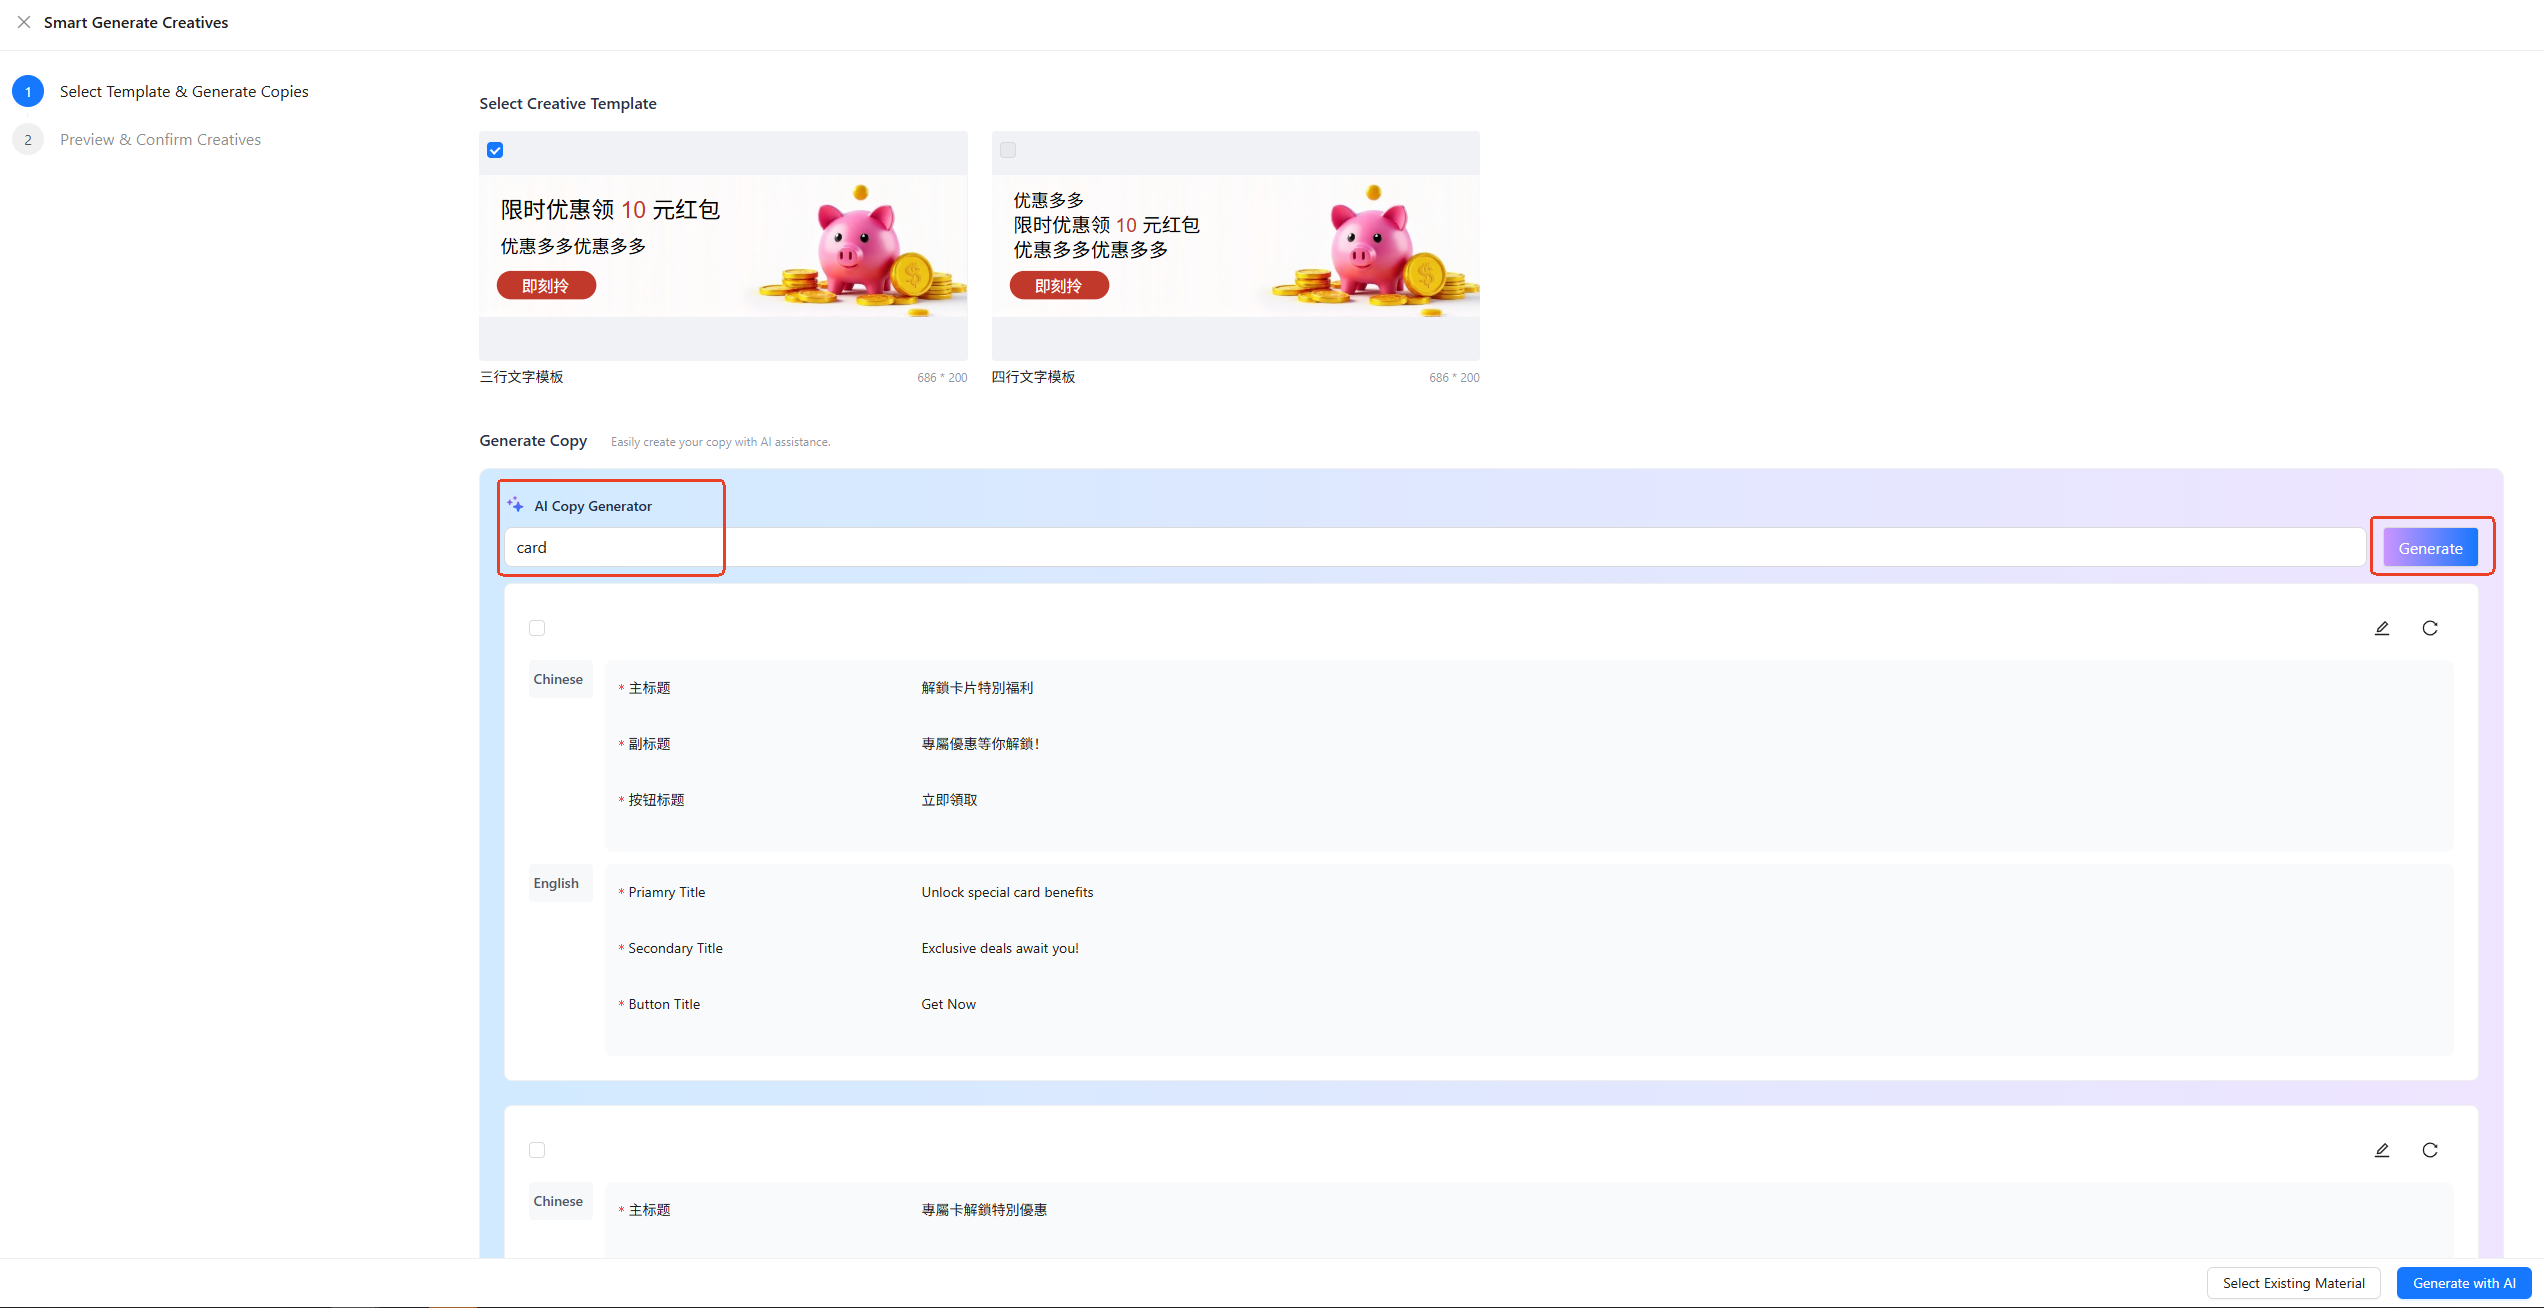Click the step 1 circle indicator
Screen dimensions: 2544x1308
tap(28, 91)
